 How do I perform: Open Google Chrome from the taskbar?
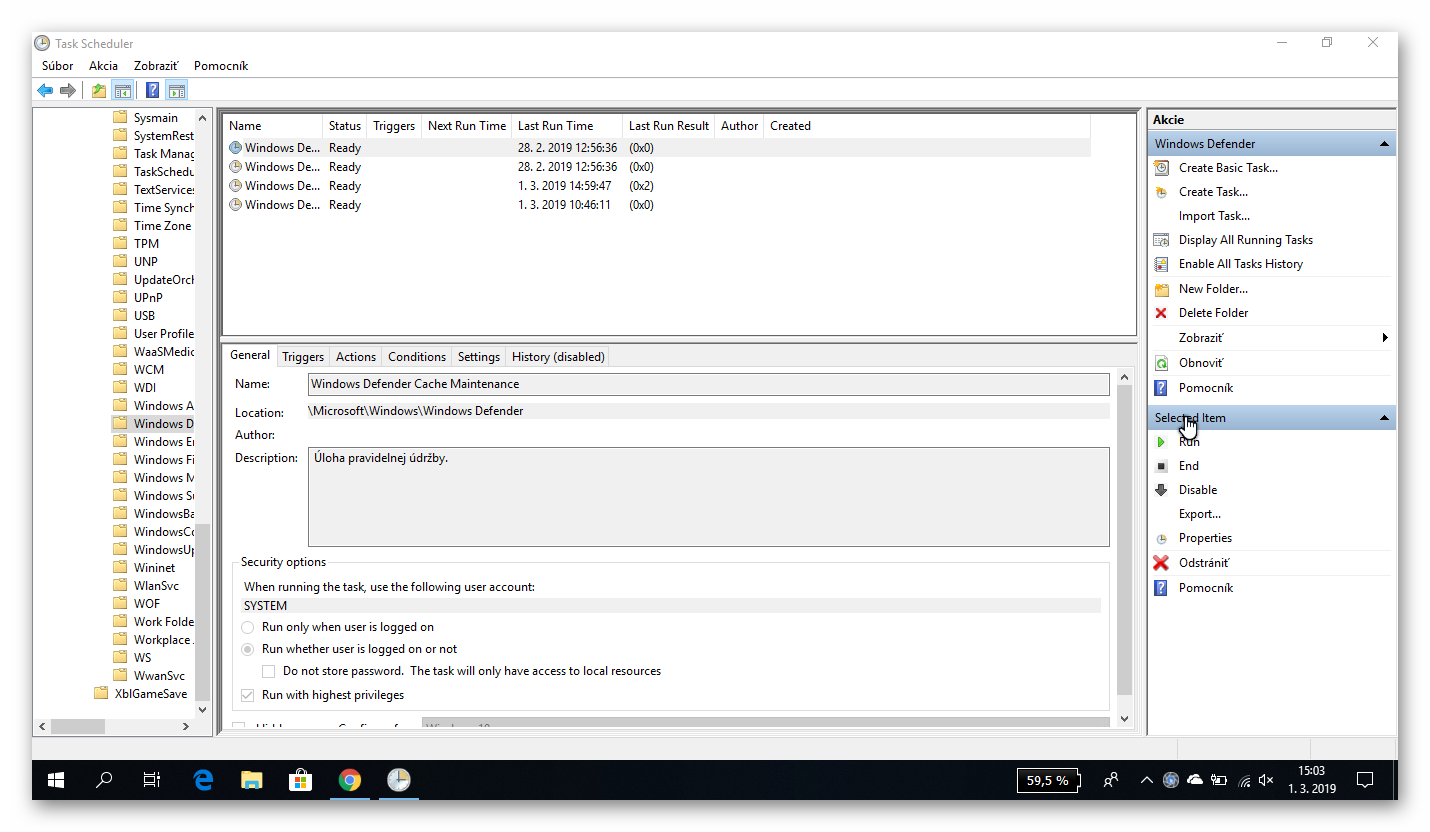click(x=349, y=780)
